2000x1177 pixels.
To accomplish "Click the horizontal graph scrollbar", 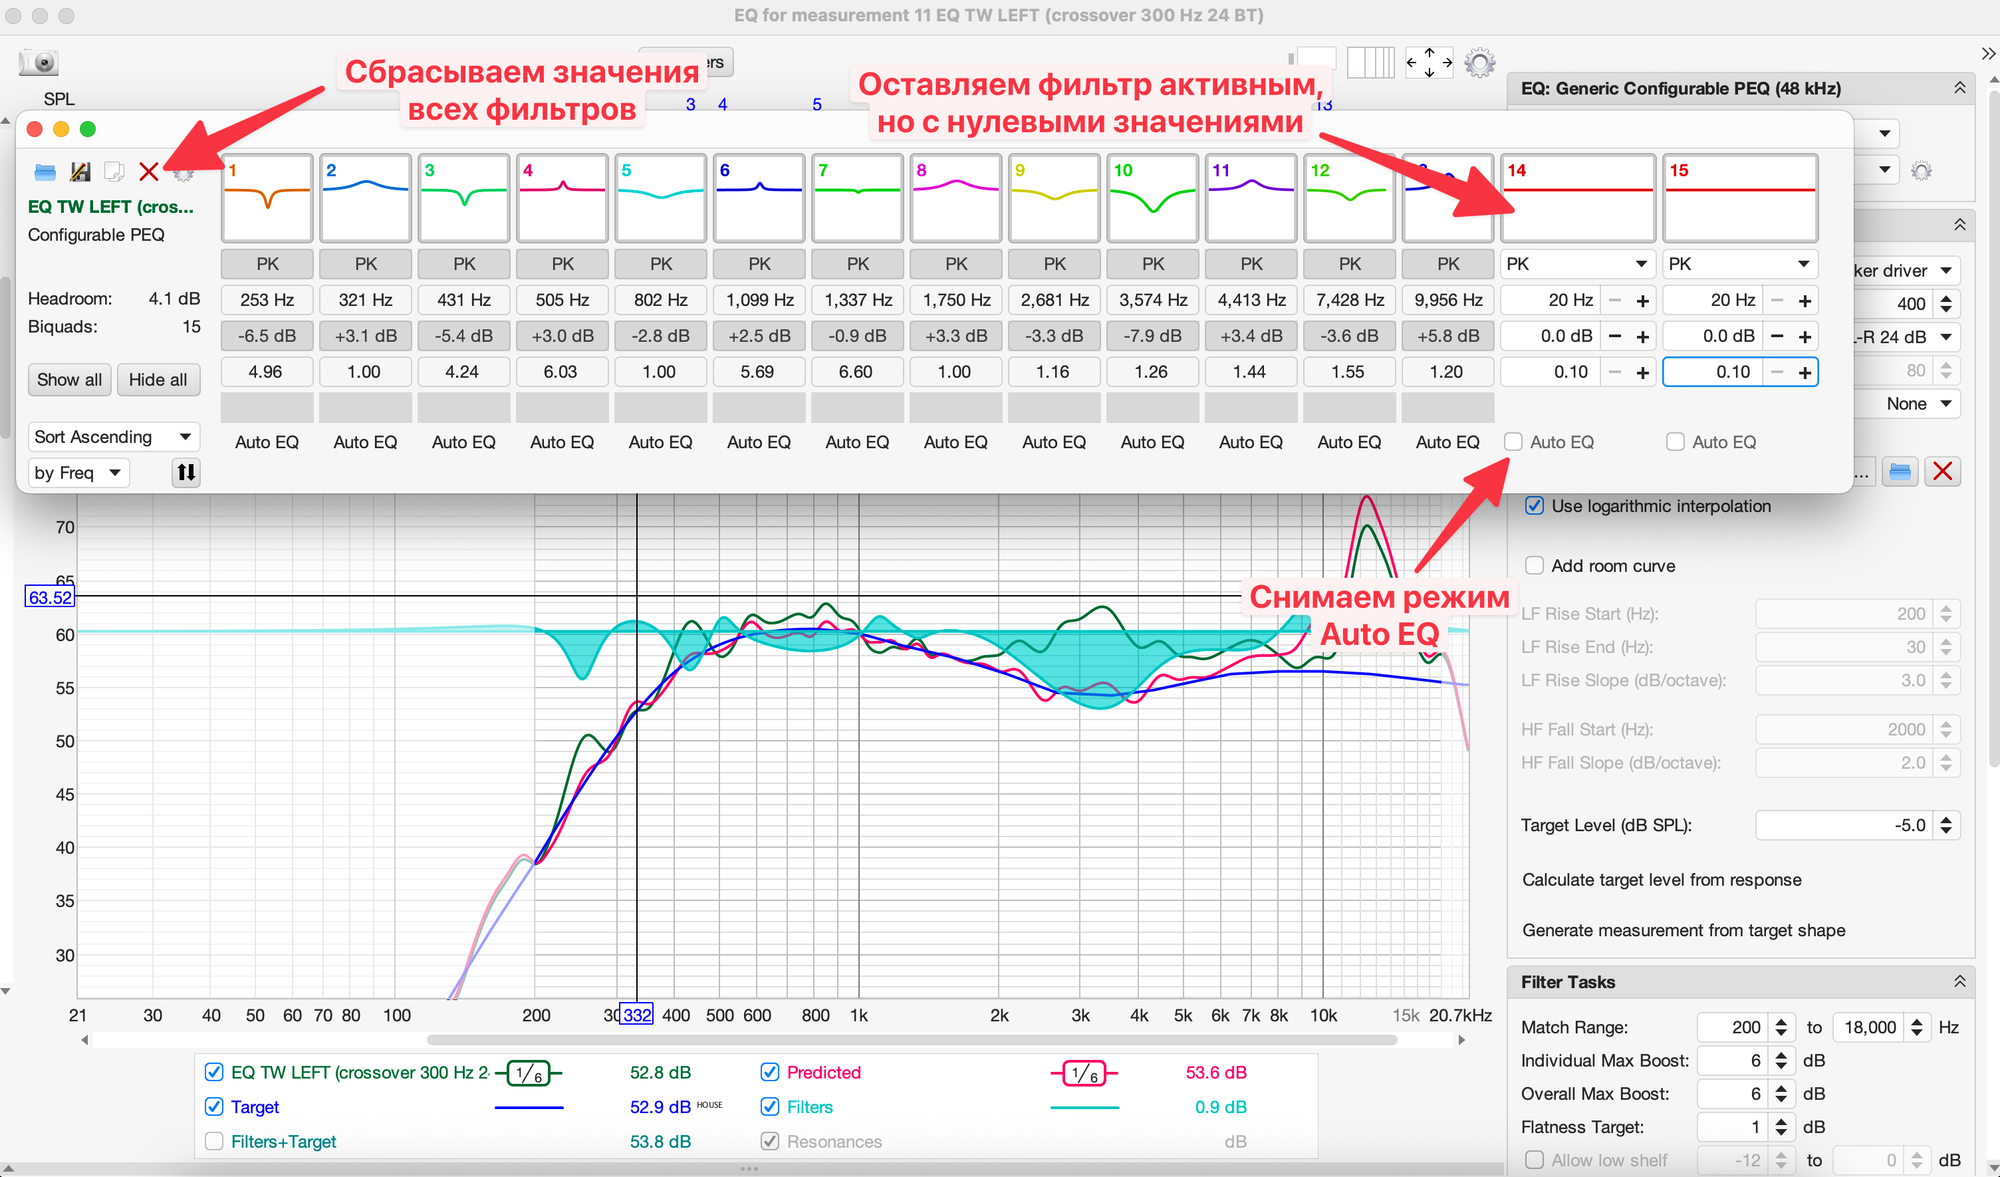I will [910, 1040].
